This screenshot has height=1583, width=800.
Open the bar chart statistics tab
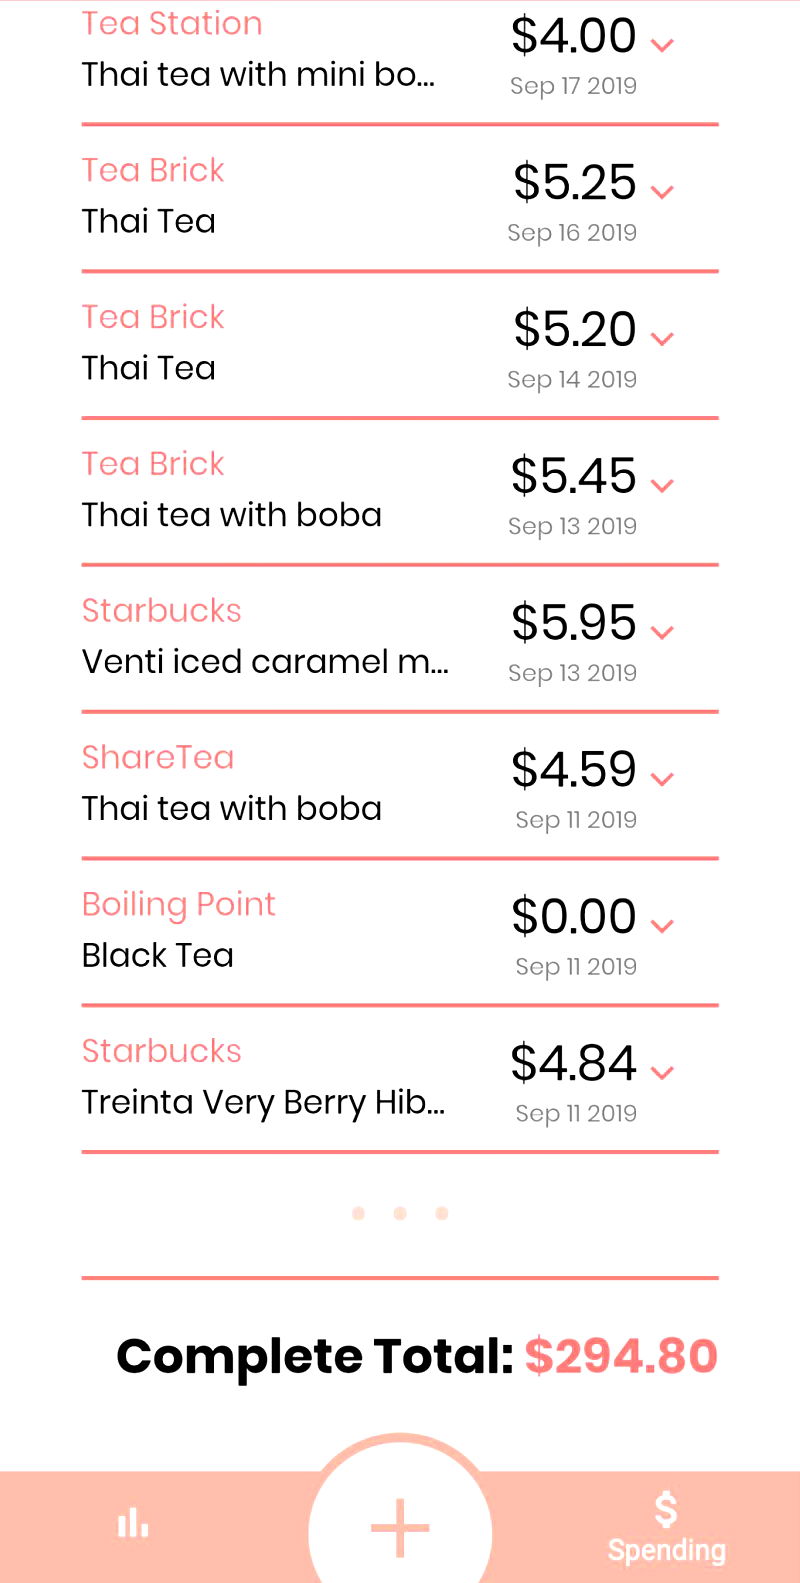(133, 1524)
